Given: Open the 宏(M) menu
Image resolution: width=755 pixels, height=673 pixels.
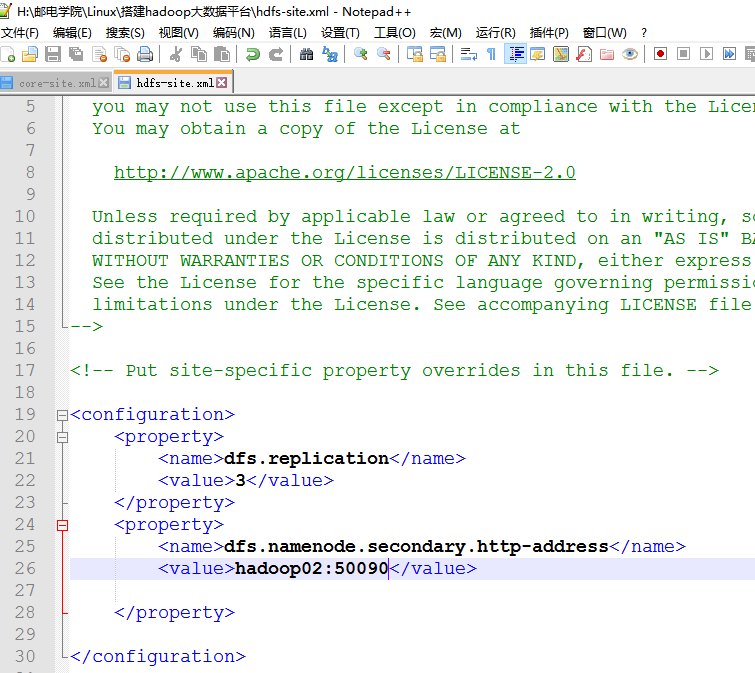Looking at the screenshot, I should click(x=445, y=33).
